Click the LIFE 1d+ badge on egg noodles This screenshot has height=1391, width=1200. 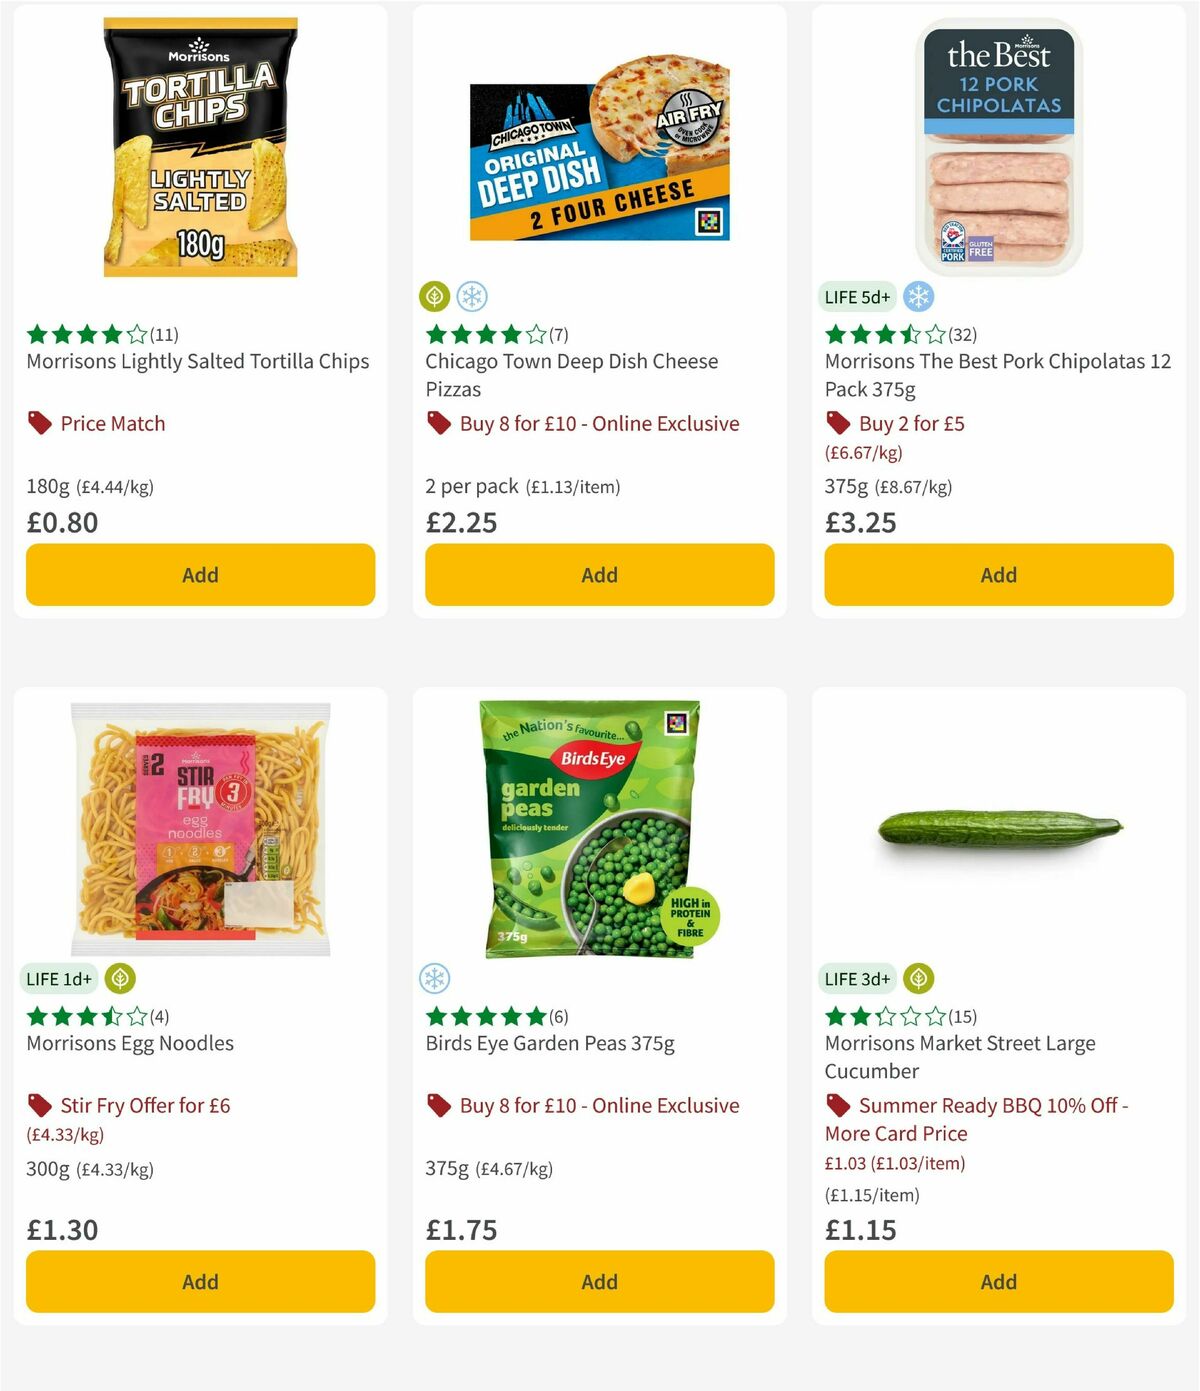click(x=59, y=979)
